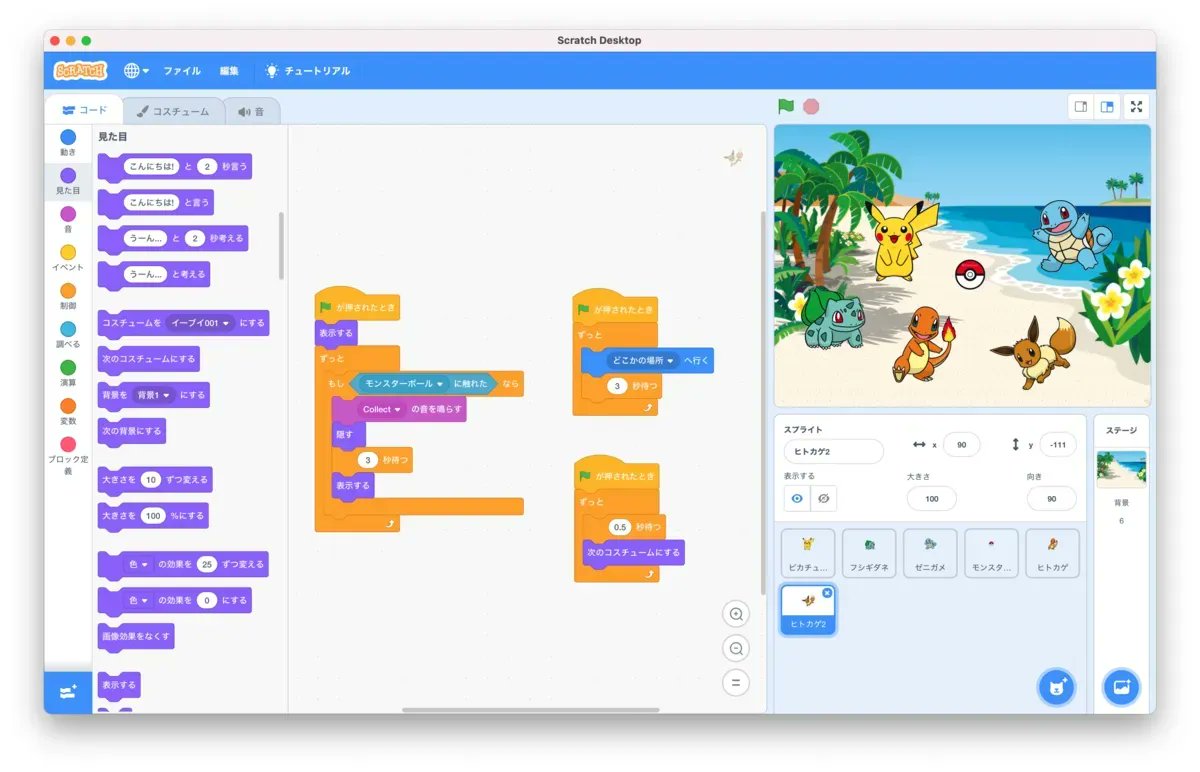Open backdrop dropdown 背景1 in palette
The image size is (1200, 772).
(x=155, y=395)
